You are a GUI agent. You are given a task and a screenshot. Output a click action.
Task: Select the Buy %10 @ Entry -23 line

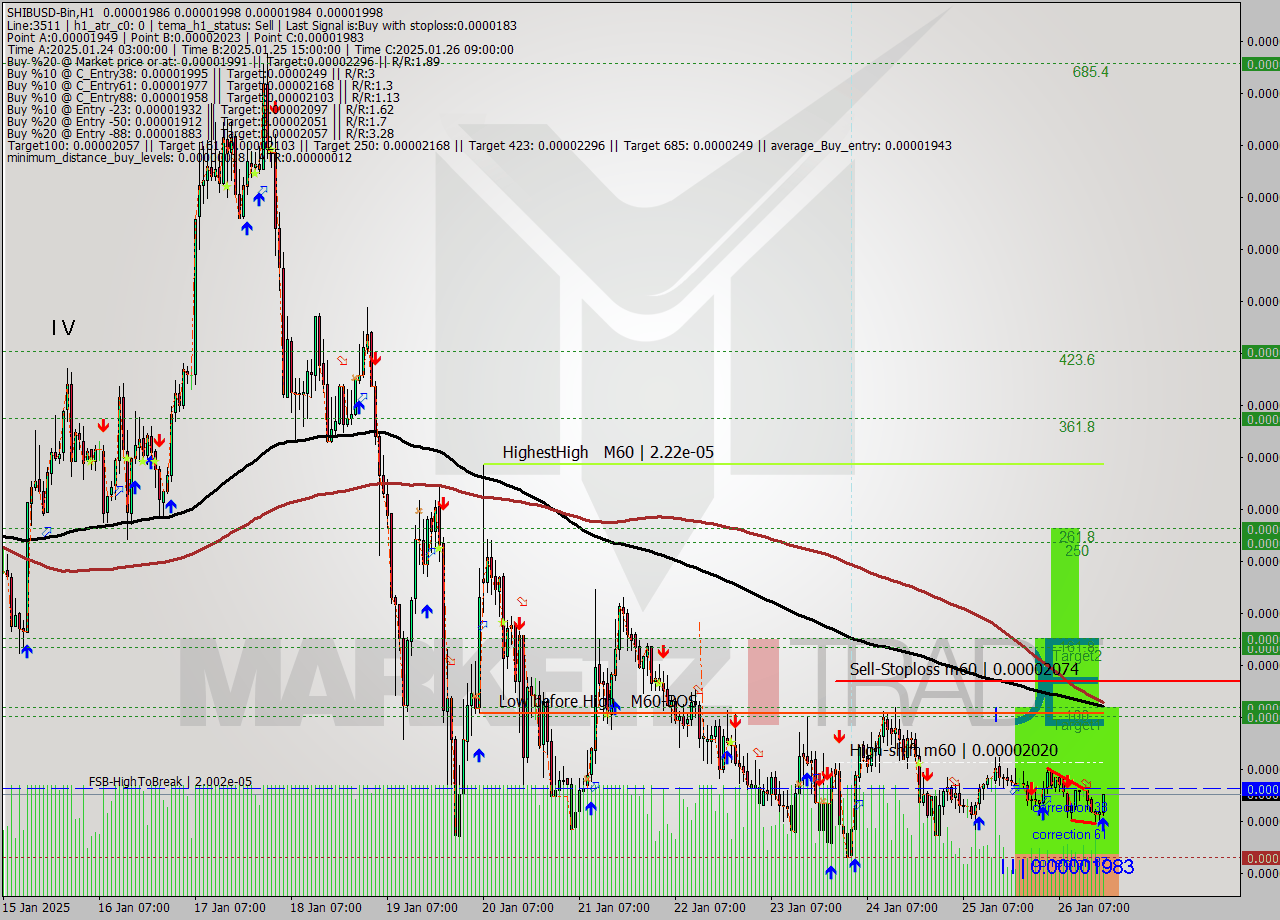(x=200, y=109)
